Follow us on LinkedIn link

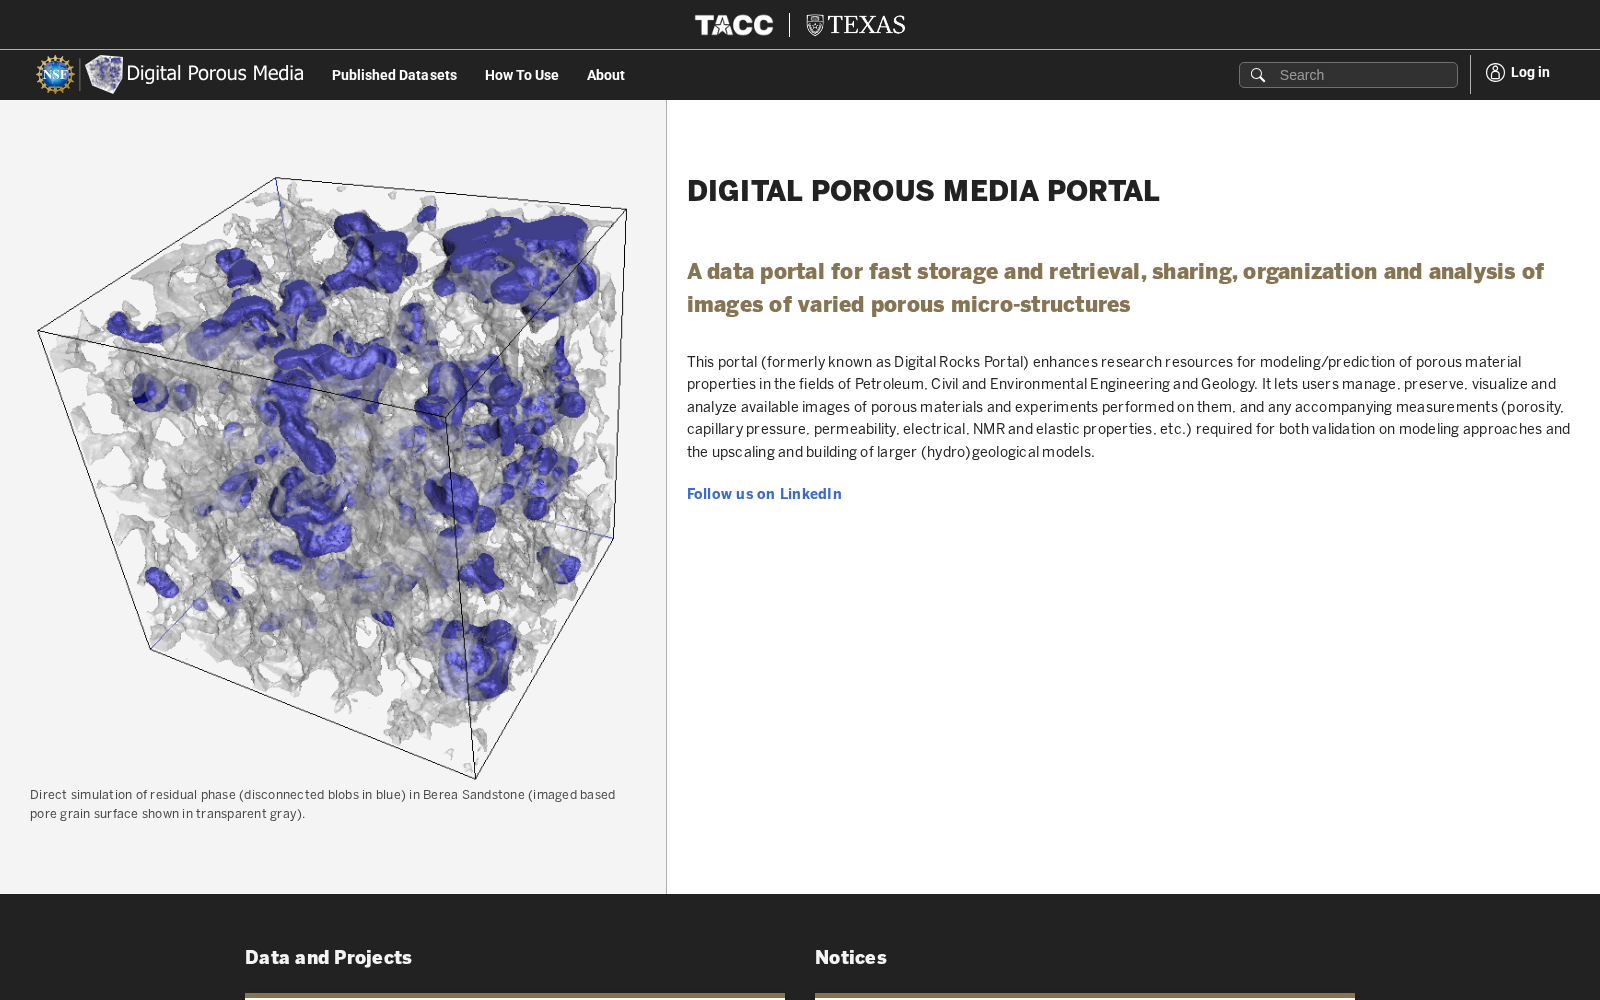[764, 494]
